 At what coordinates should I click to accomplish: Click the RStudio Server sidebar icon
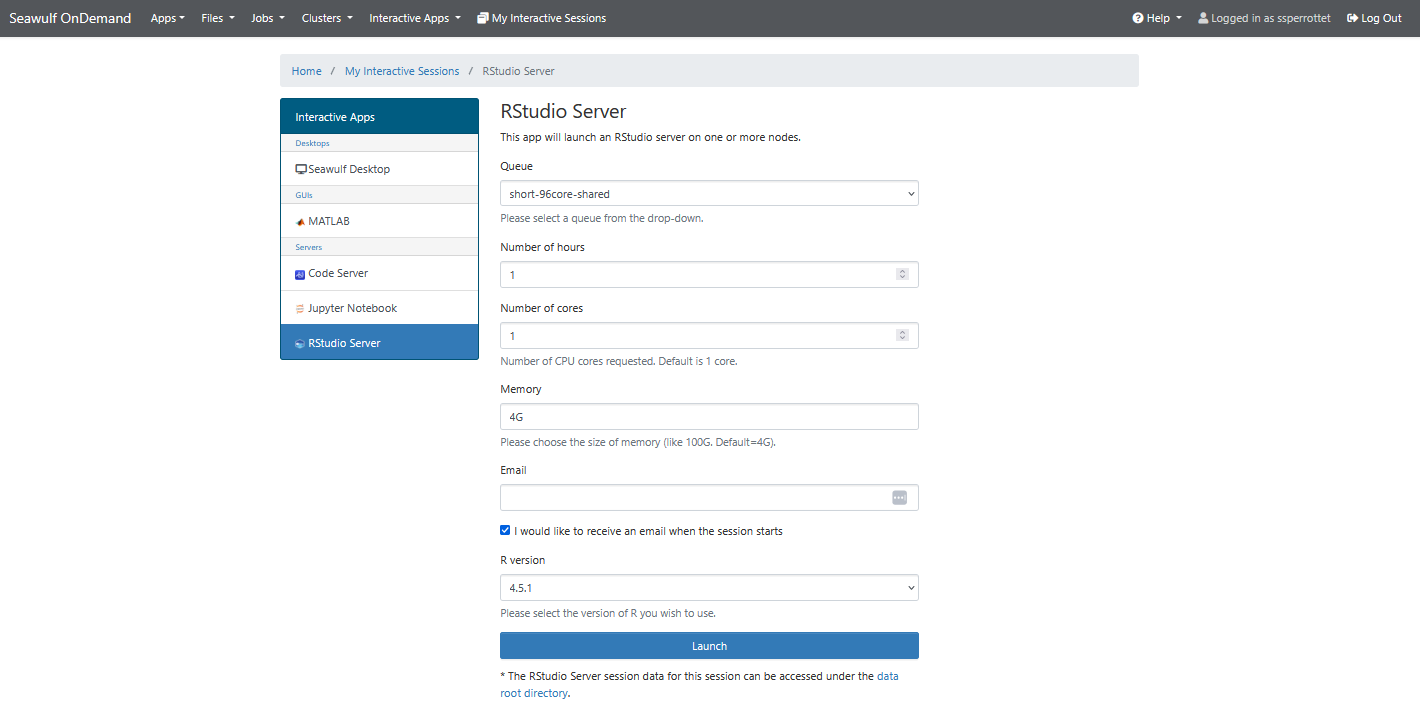click(x=299, y=341)
